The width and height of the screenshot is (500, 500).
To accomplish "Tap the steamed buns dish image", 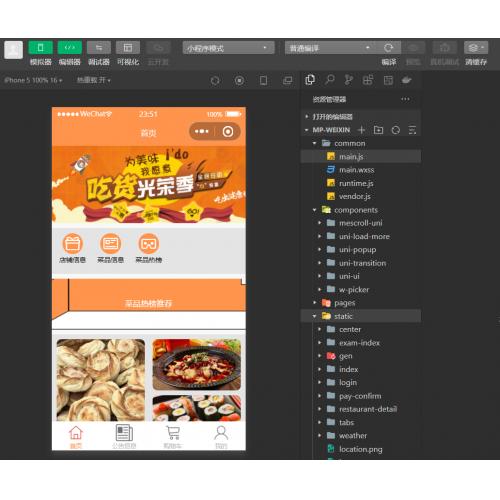I will click(101, 380).
